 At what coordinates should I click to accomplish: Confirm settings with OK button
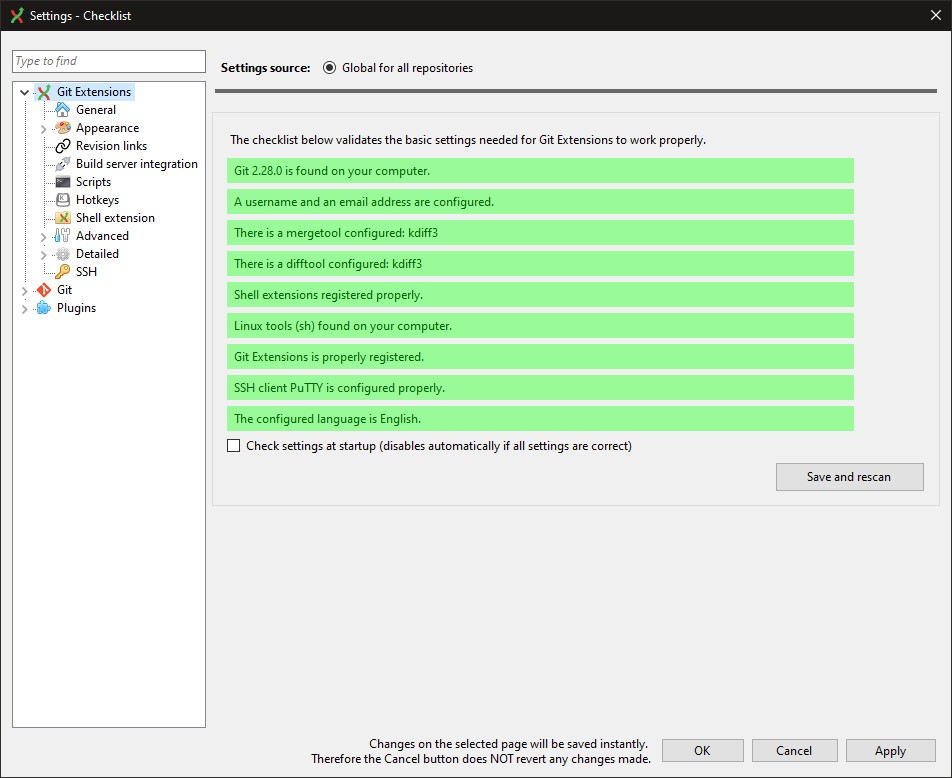(x=702, y=751)
